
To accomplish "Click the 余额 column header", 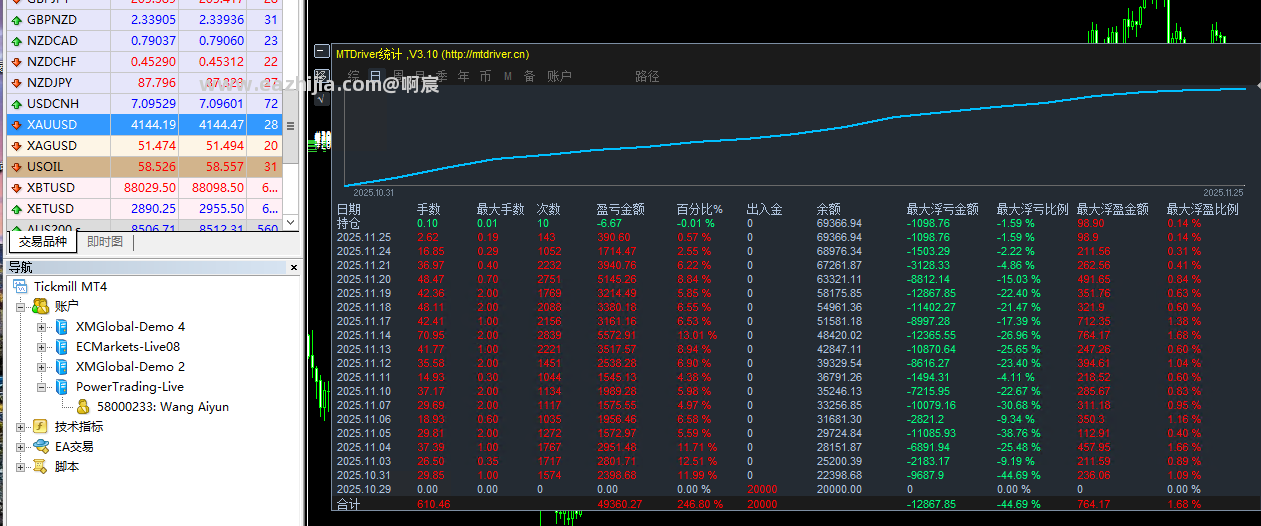I will coord(829,210).
